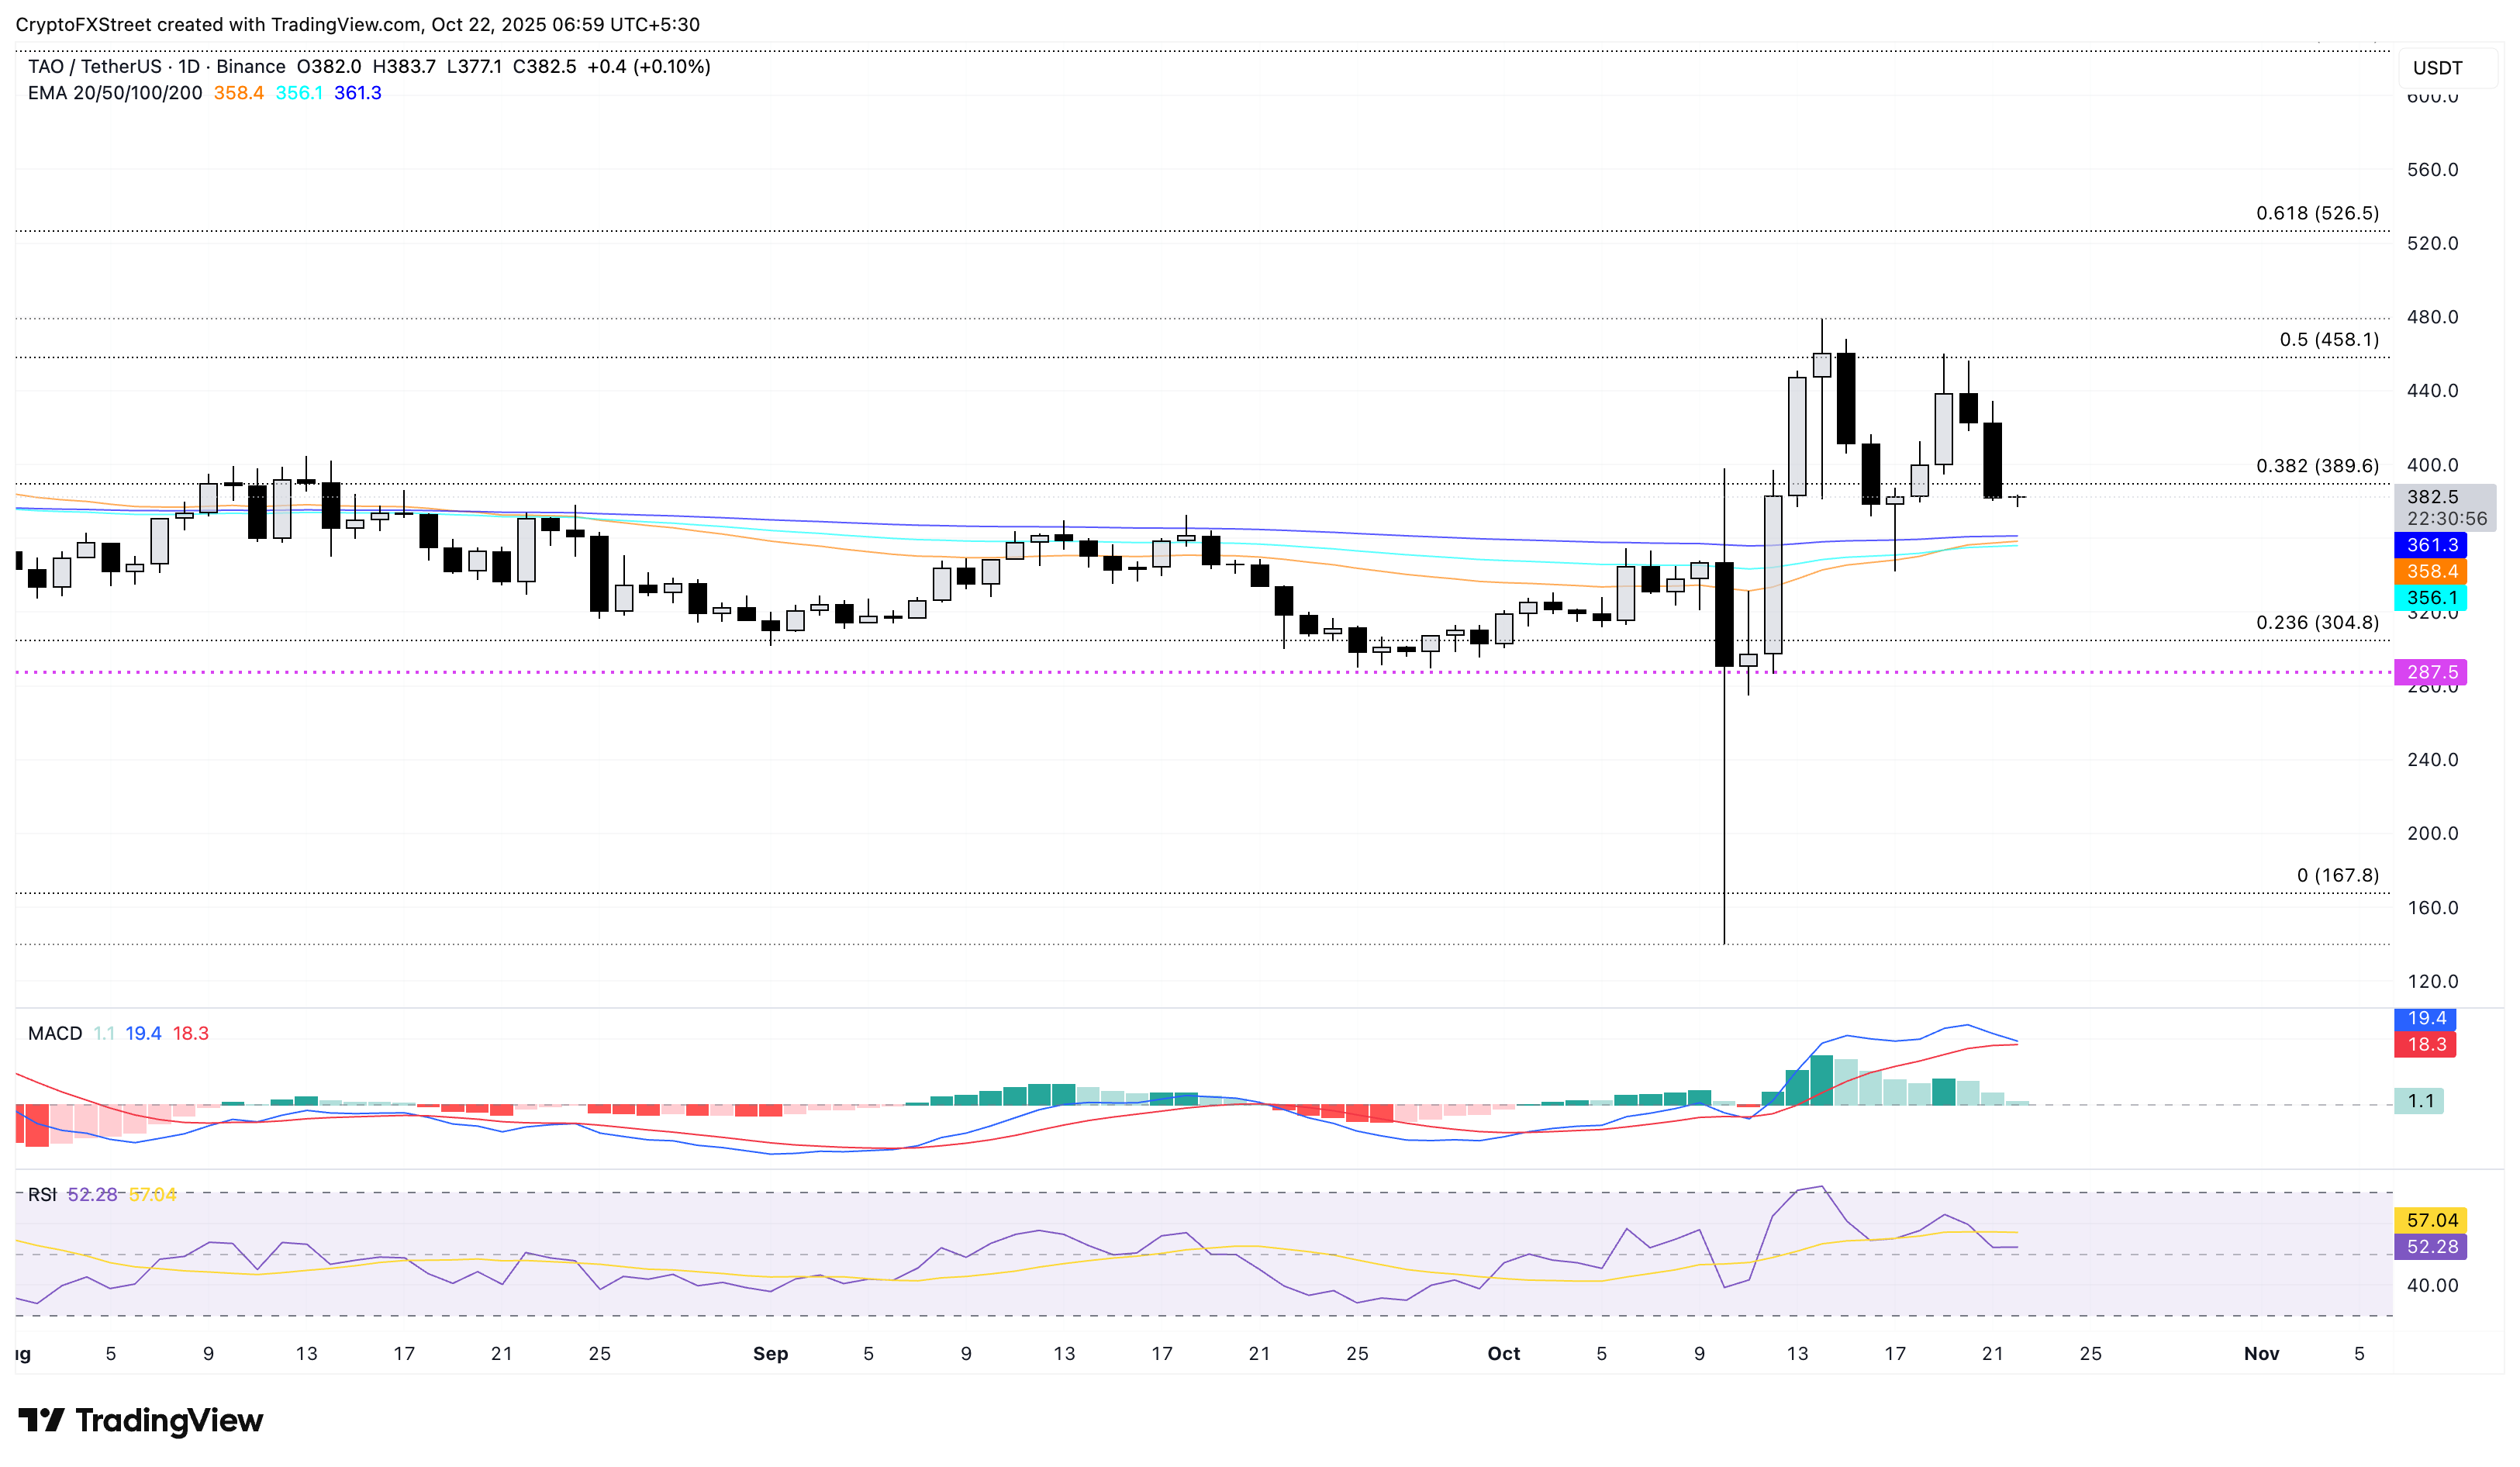2520x1467 pixels.
Task: Click the yellow 57.04 RSI value tag
Action: click(x=2430, y=1220)
